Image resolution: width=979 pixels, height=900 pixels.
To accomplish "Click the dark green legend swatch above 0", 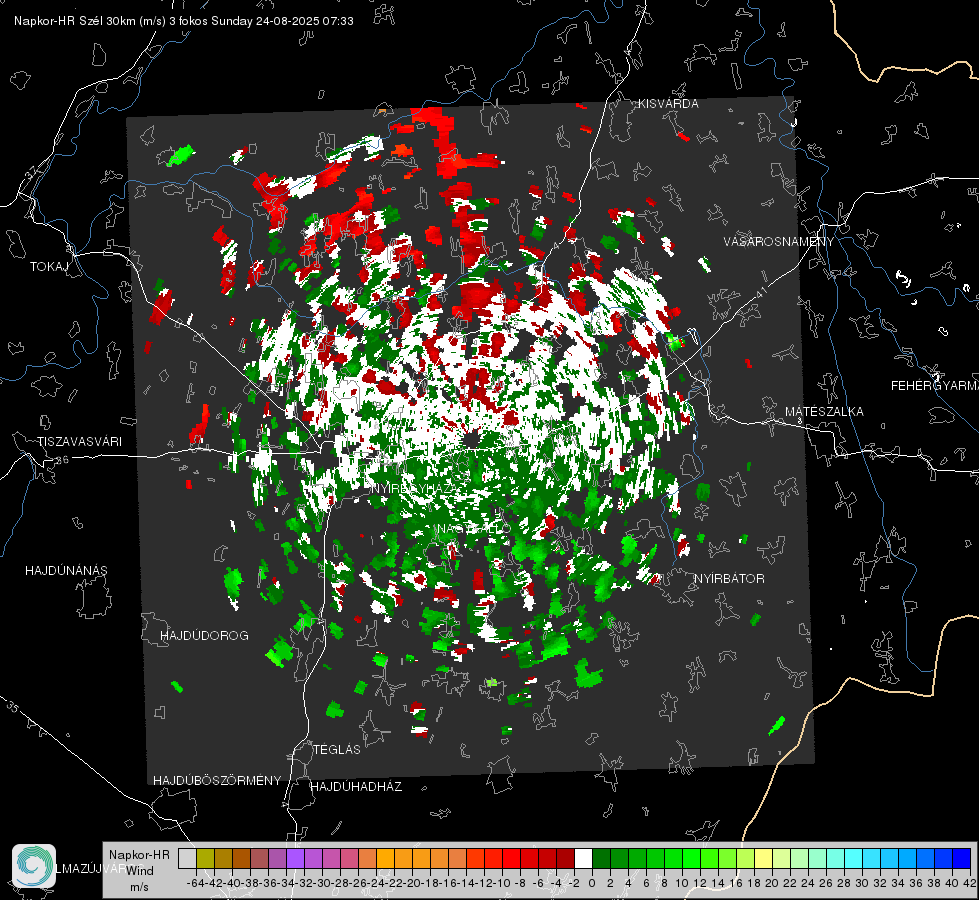I will pos(601,859).
